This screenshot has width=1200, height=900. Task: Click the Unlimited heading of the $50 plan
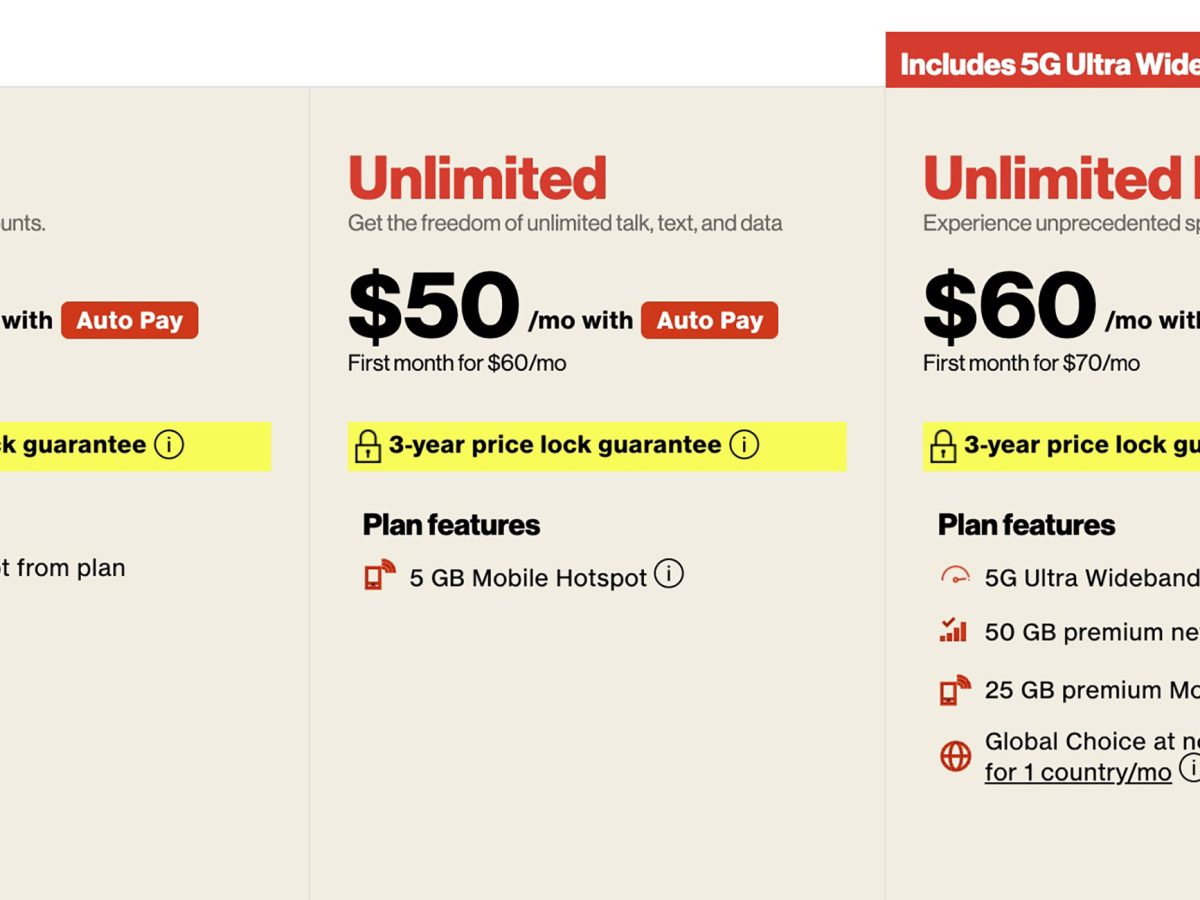pyautogui.click(x=477, y=178)
